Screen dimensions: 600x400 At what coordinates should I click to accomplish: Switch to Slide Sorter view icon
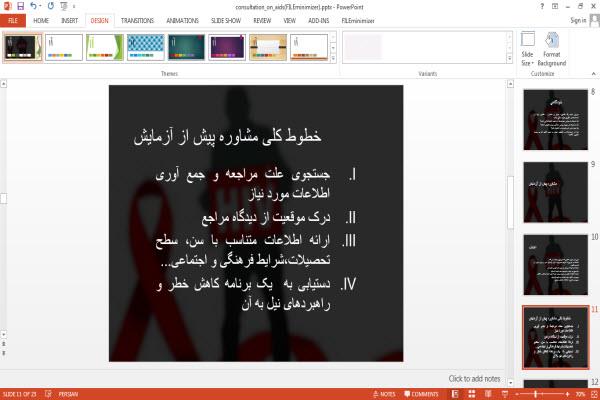(472, 394)
